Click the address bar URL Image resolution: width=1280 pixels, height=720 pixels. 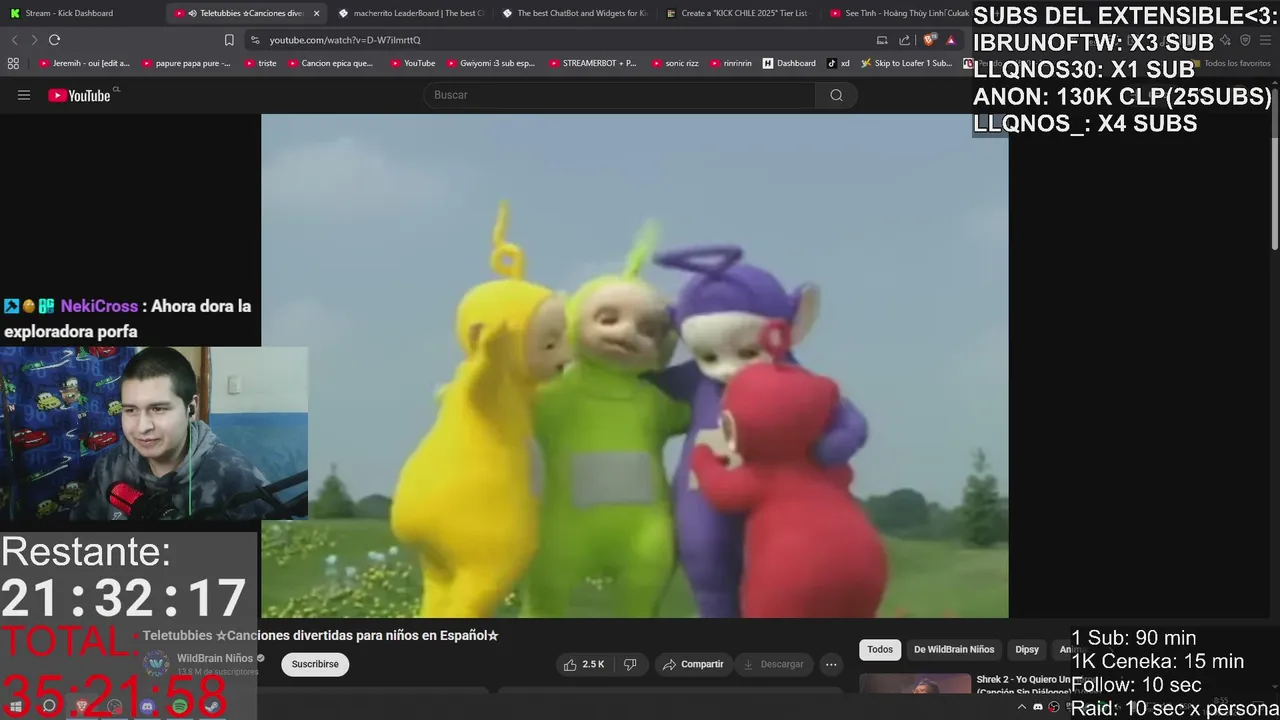click(345, 40)
